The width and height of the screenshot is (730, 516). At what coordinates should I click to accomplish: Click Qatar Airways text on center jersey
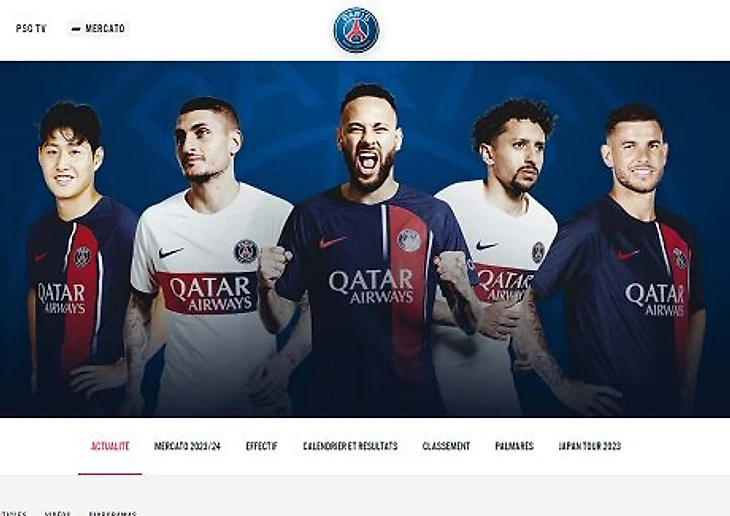click(x=371, y=286)
